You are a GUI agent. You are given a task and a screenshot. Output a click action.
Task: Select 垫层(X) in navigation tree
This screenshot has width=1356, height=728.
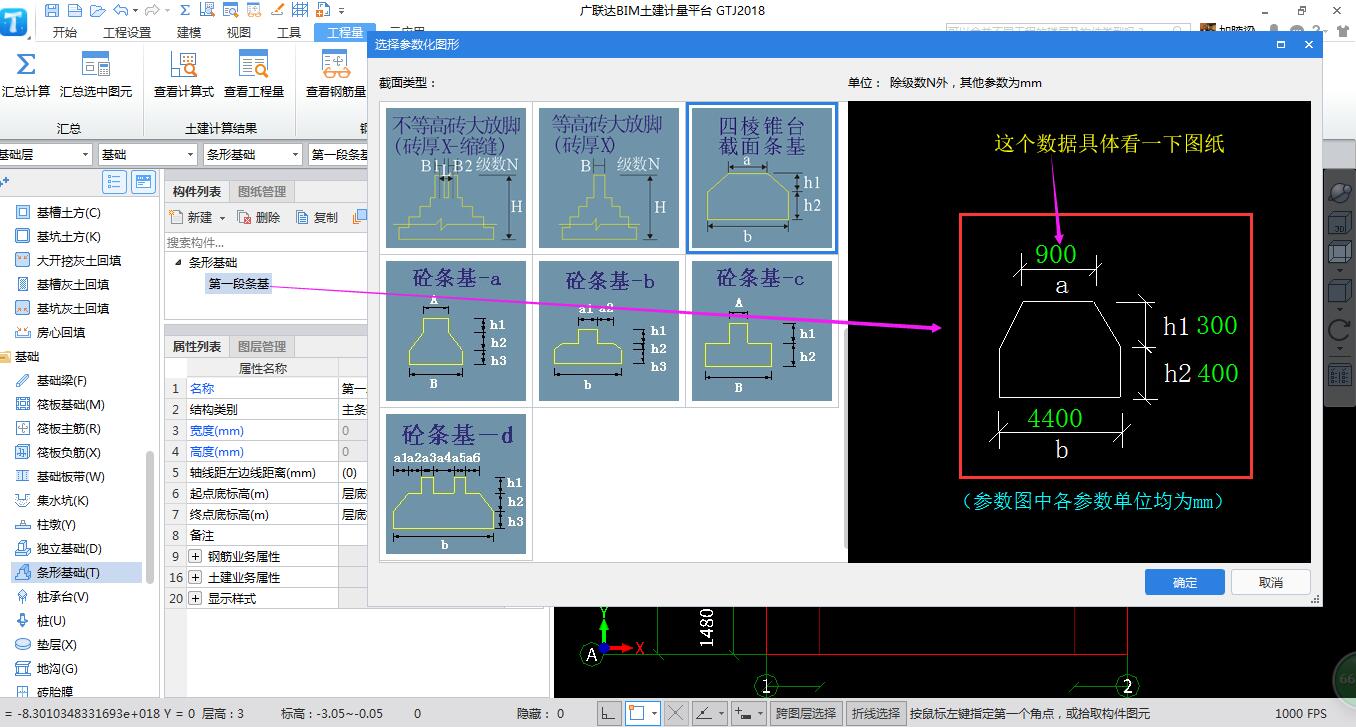point(56,644)
